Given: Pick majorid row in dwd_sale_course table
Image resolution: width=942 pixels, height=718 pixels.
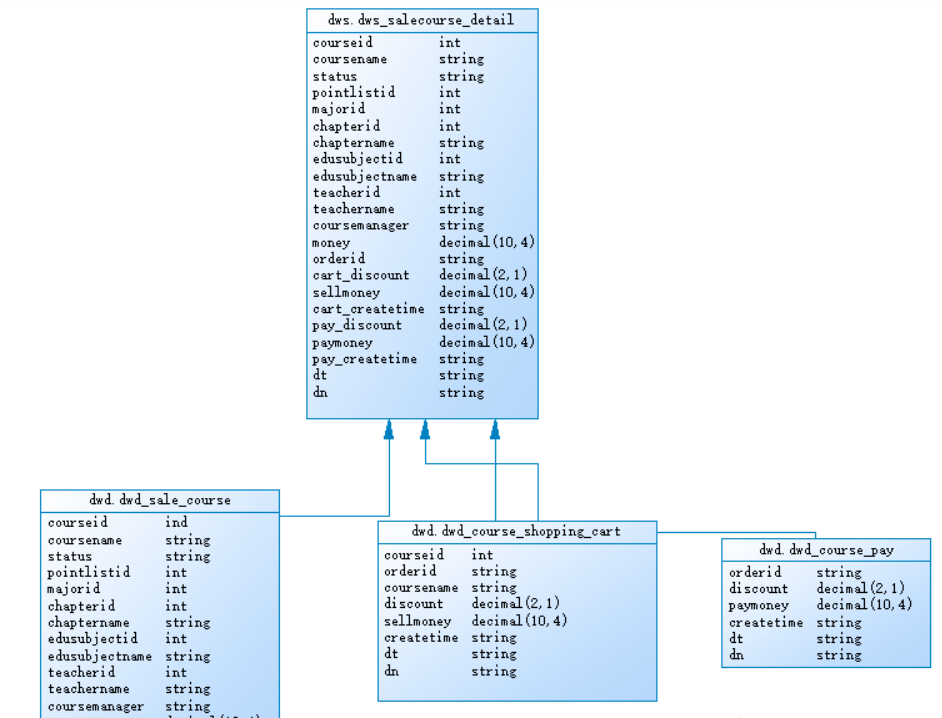Looking at the screenshot, I should [x=160, y=589].
